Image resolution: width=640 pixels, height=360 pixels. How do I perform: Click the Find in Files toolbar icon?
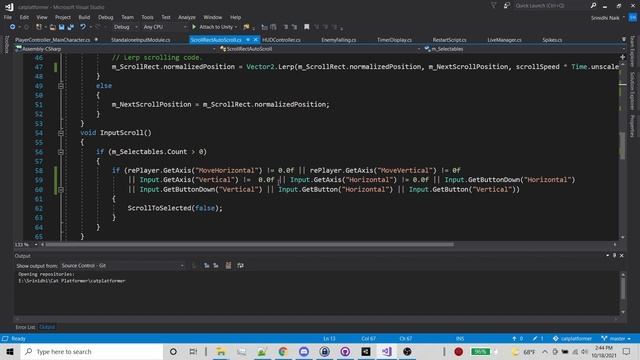click(246, 27)
